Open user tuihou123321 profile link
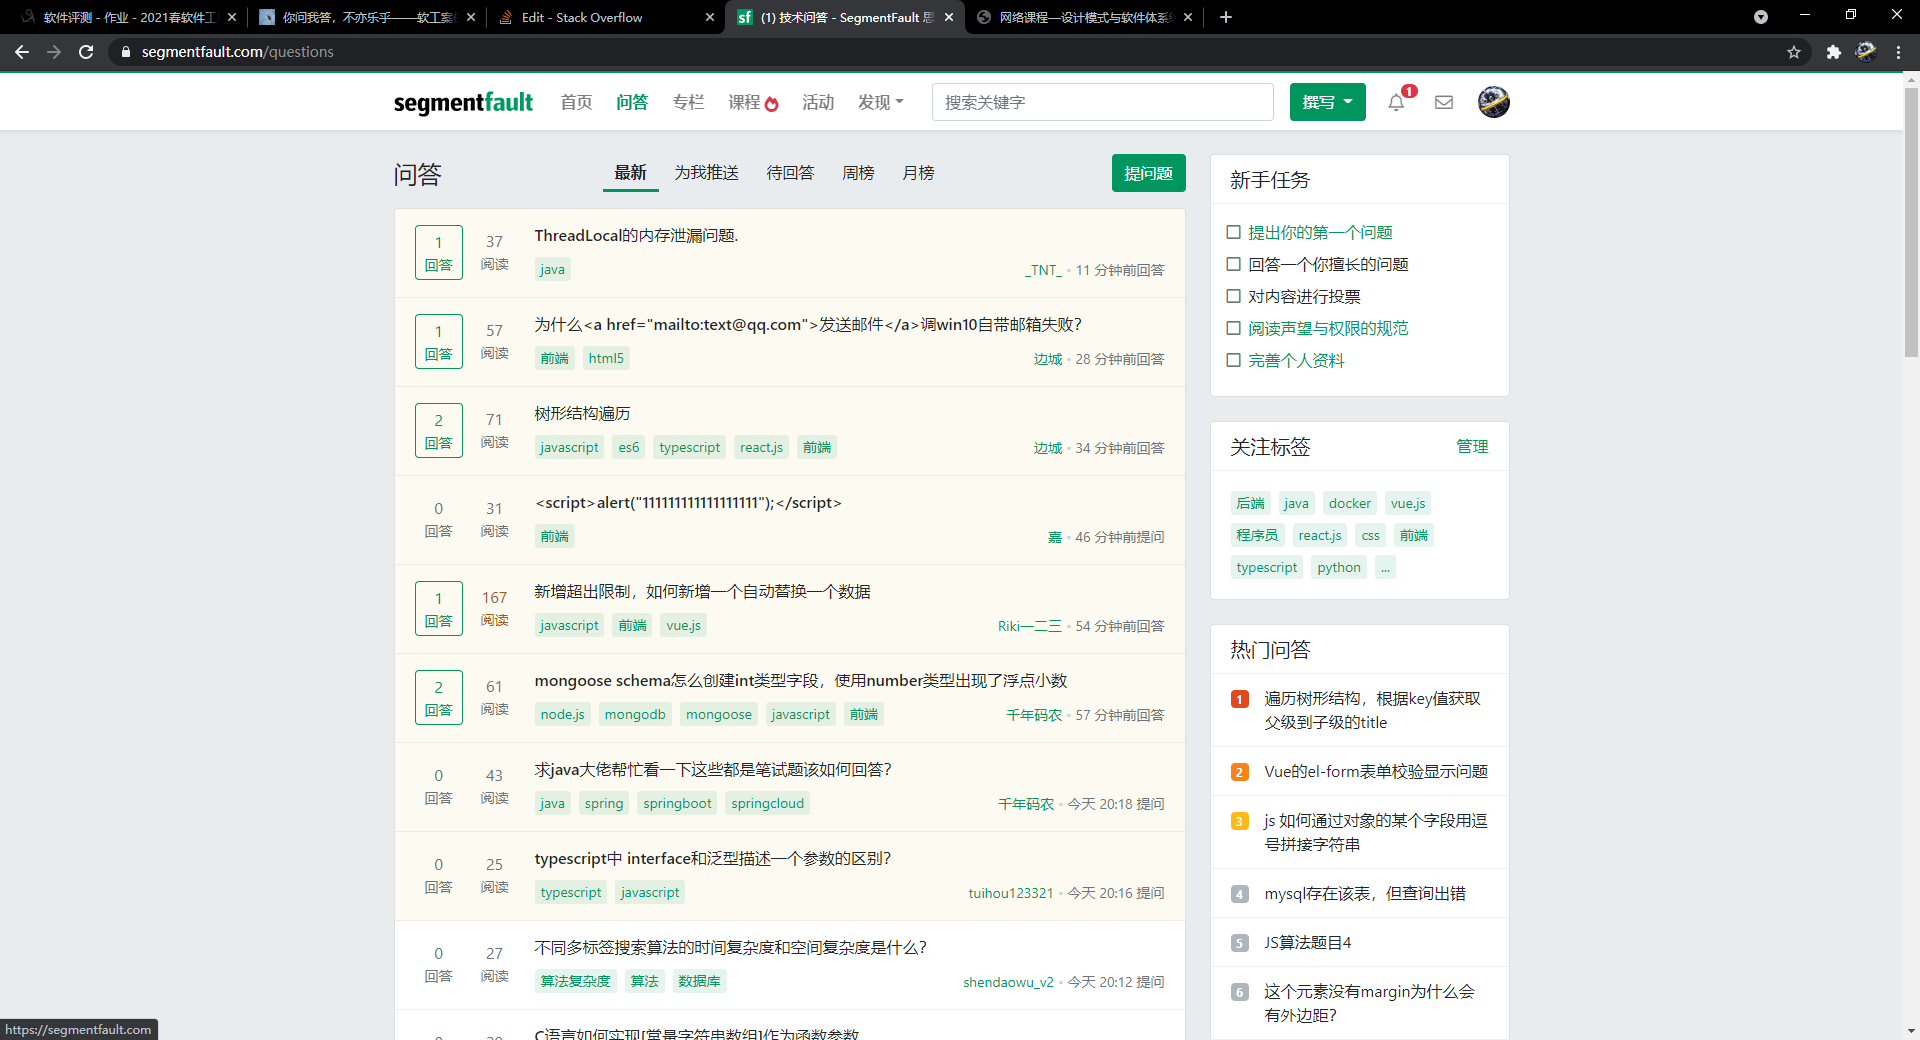Viewport: 1920px width, 1040px height. click(x=1010, y=893)
